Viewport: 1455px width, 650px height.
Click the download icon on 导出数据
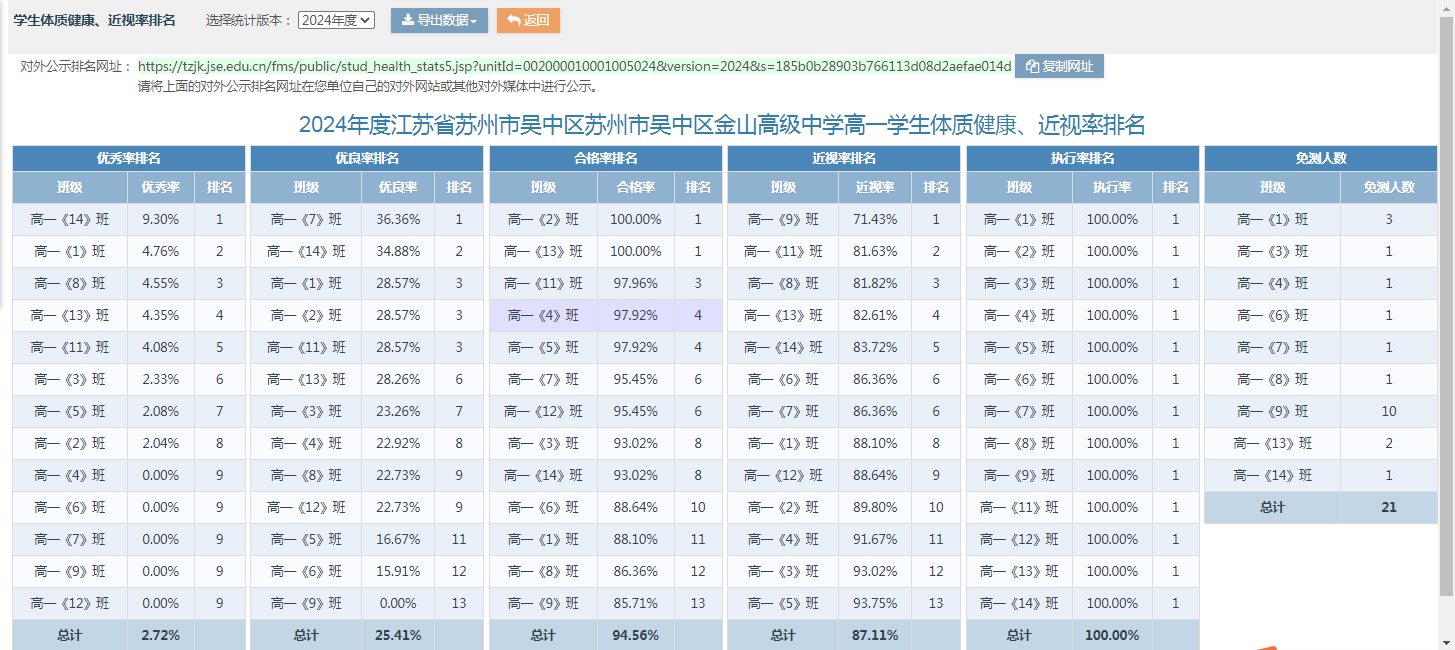[x=407, y=21]
